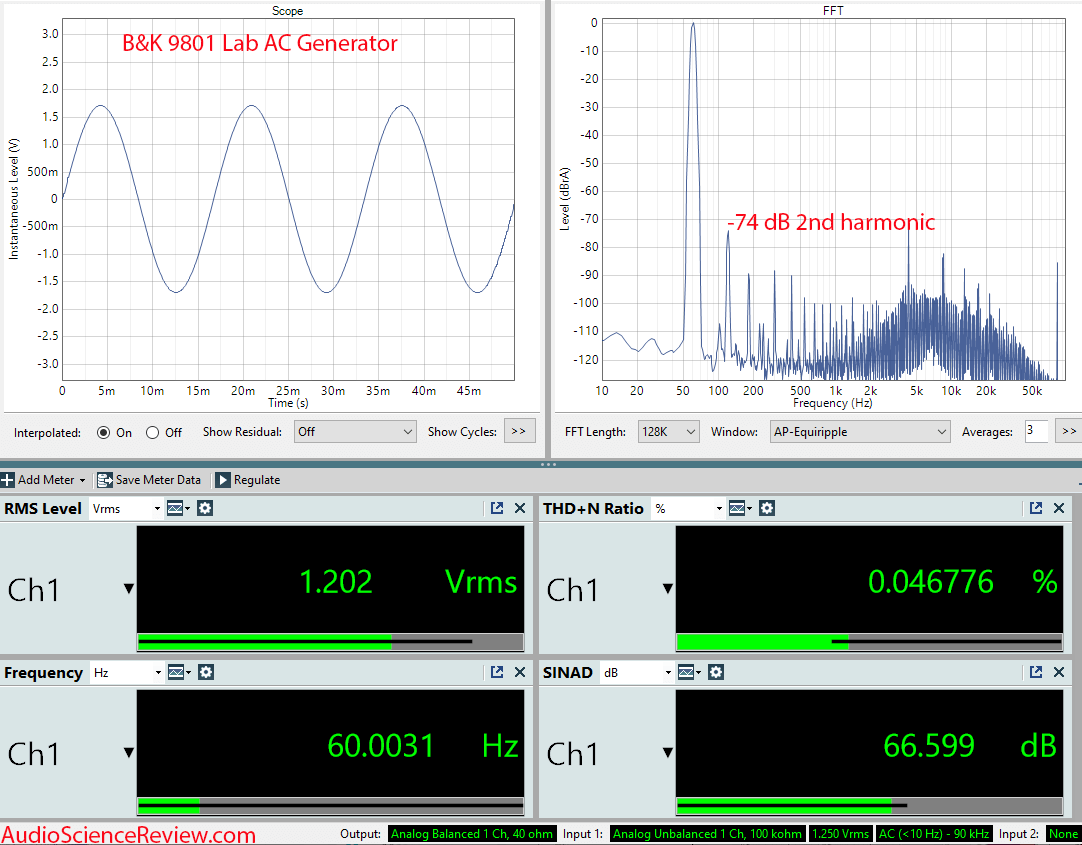Open graph icon in Frequency meter
Image resolution: width=1082 pixels, height=845 pixels.
point(178,672)
